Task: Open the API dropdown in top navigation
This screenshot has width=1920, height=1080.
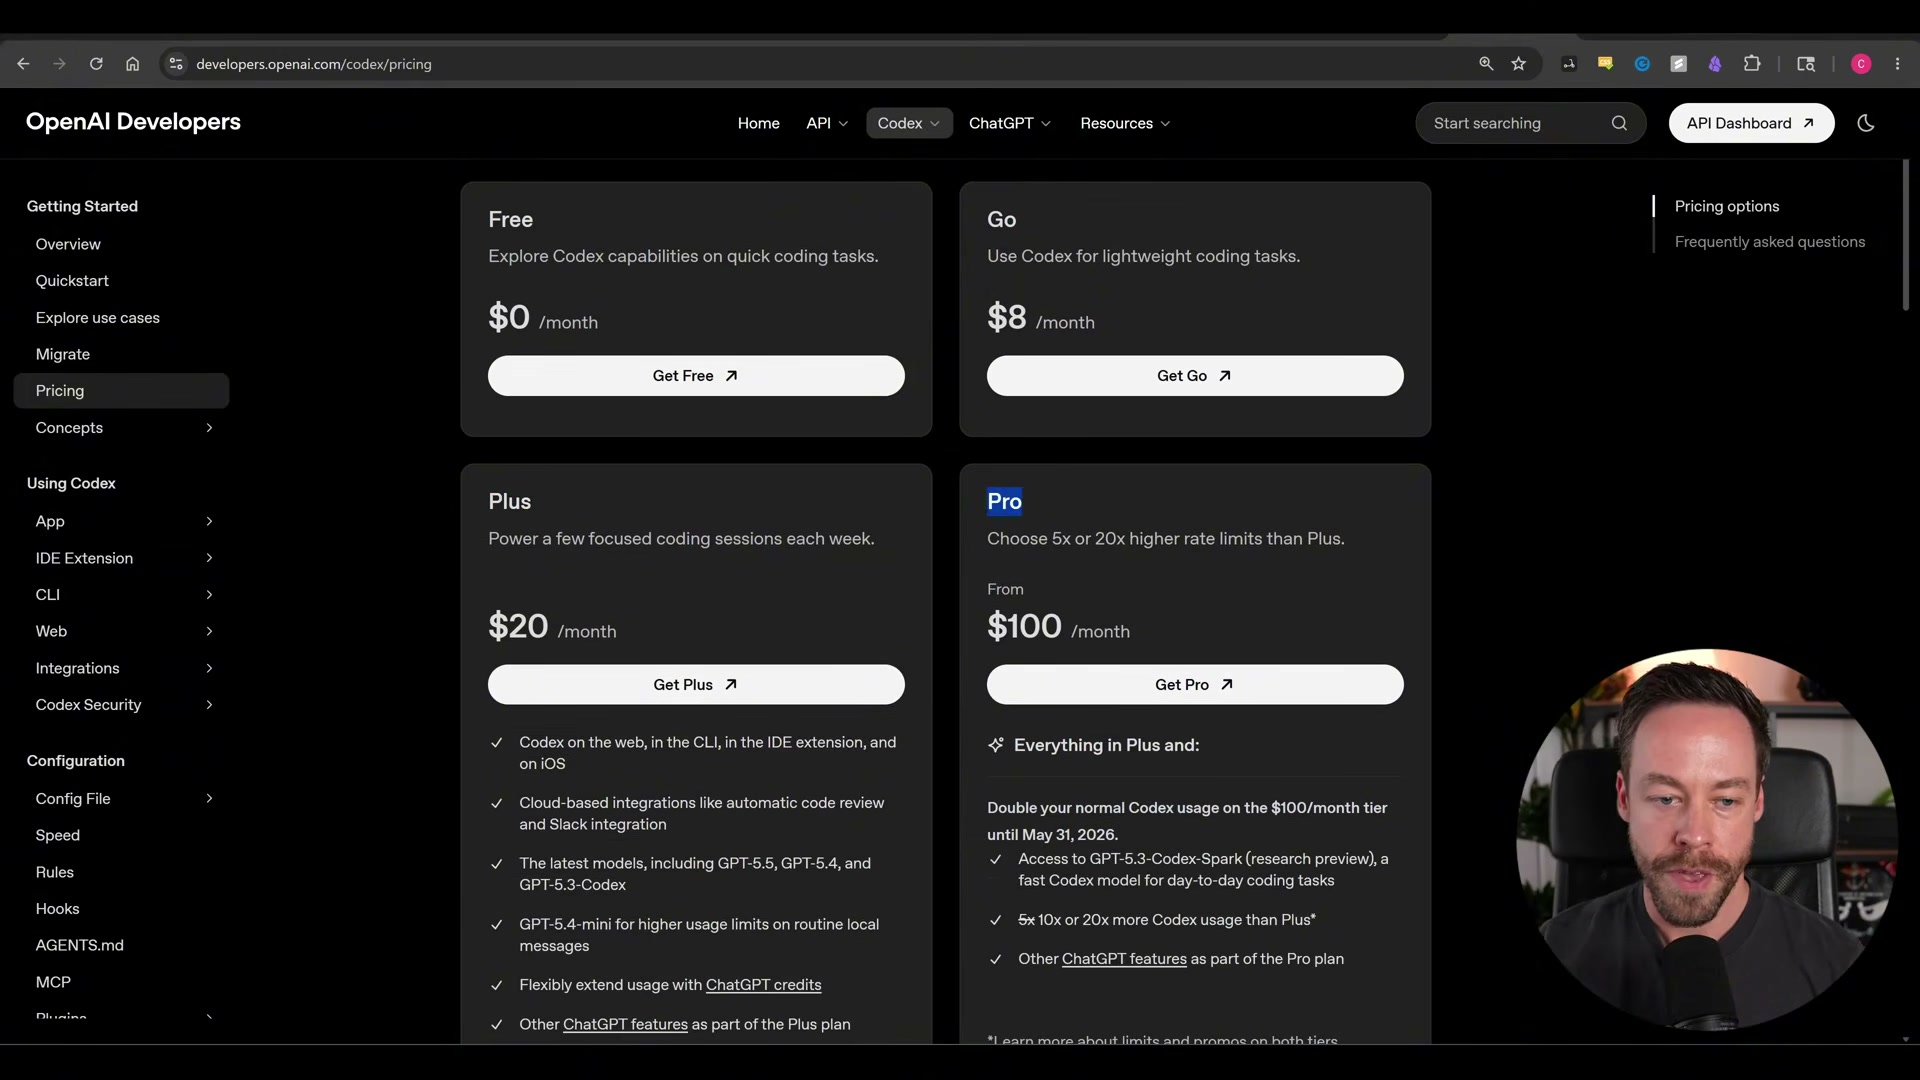Action: pos(827,123)
